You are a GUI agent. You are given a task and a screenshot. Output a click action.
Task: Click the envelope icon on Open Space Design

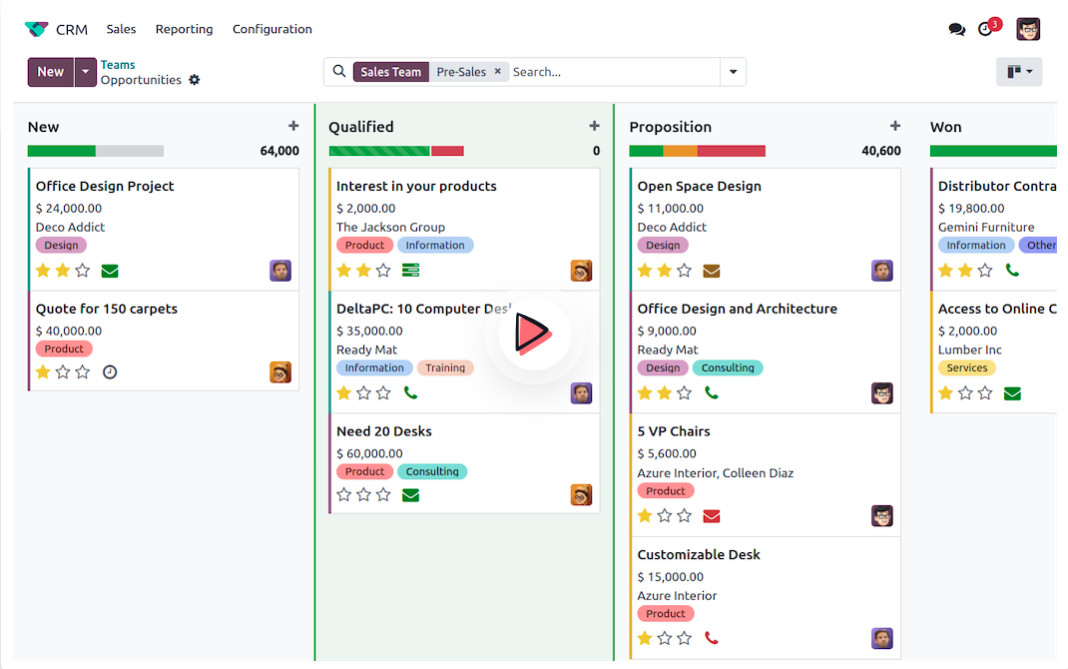click(711, 271)
